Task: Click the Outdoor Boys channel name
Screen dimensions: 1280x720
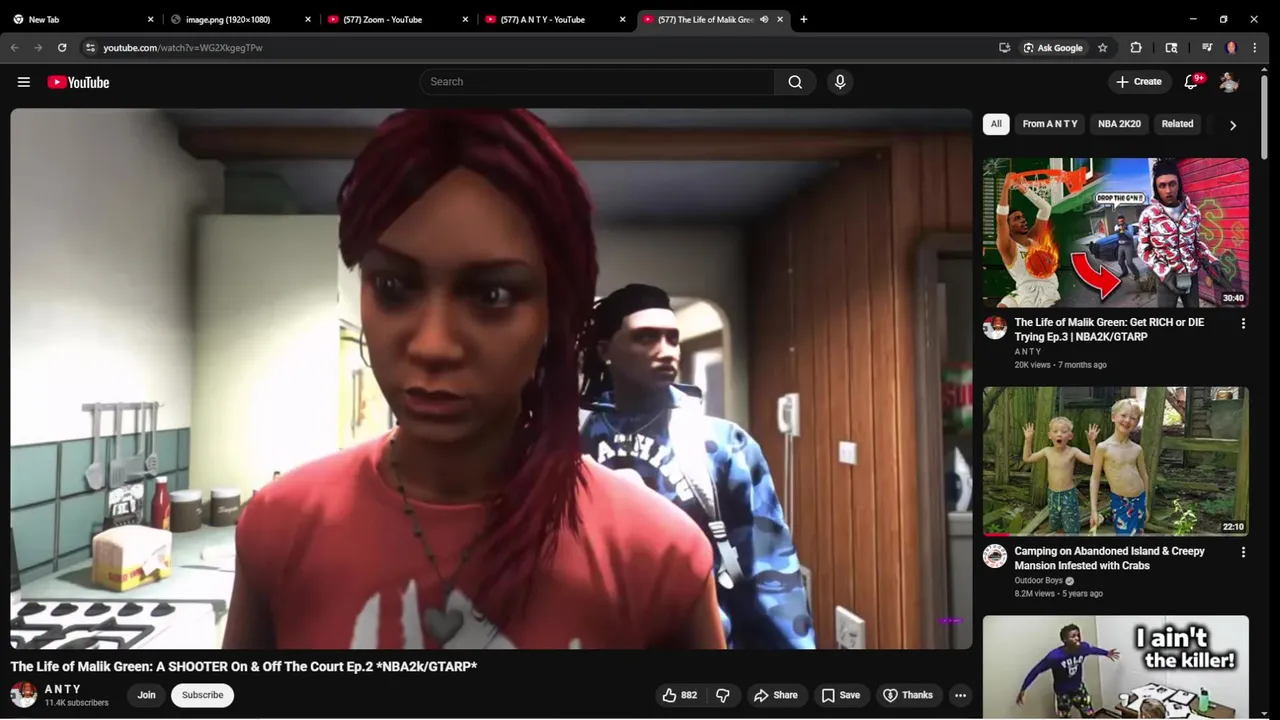Action: point(1039,580)
